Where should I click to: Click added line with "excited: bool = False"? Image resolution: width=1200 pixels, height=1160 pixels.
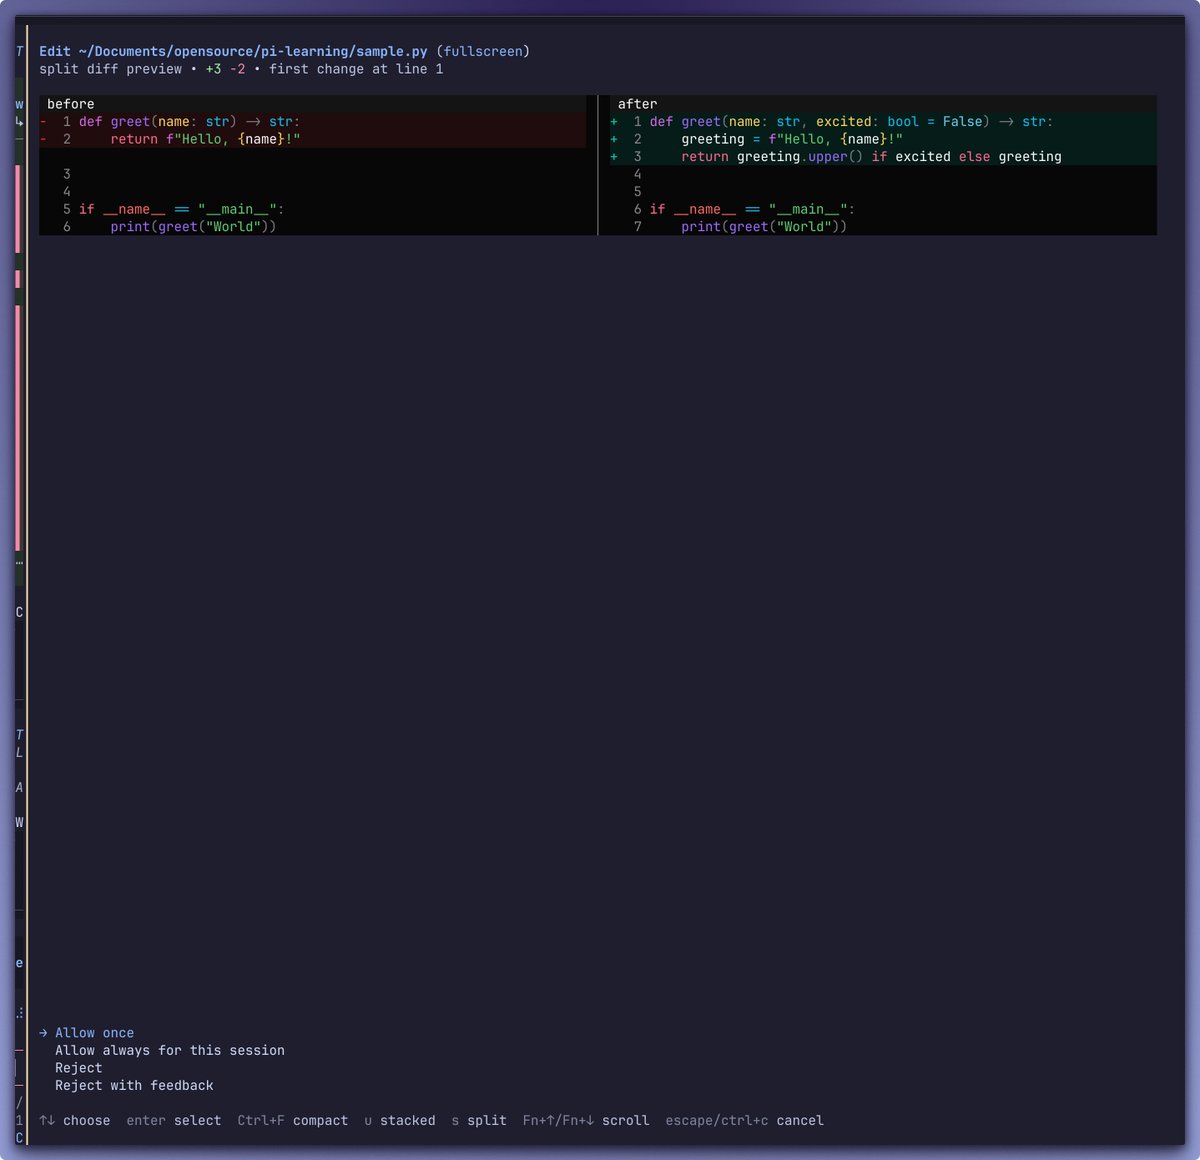(883, 121)
